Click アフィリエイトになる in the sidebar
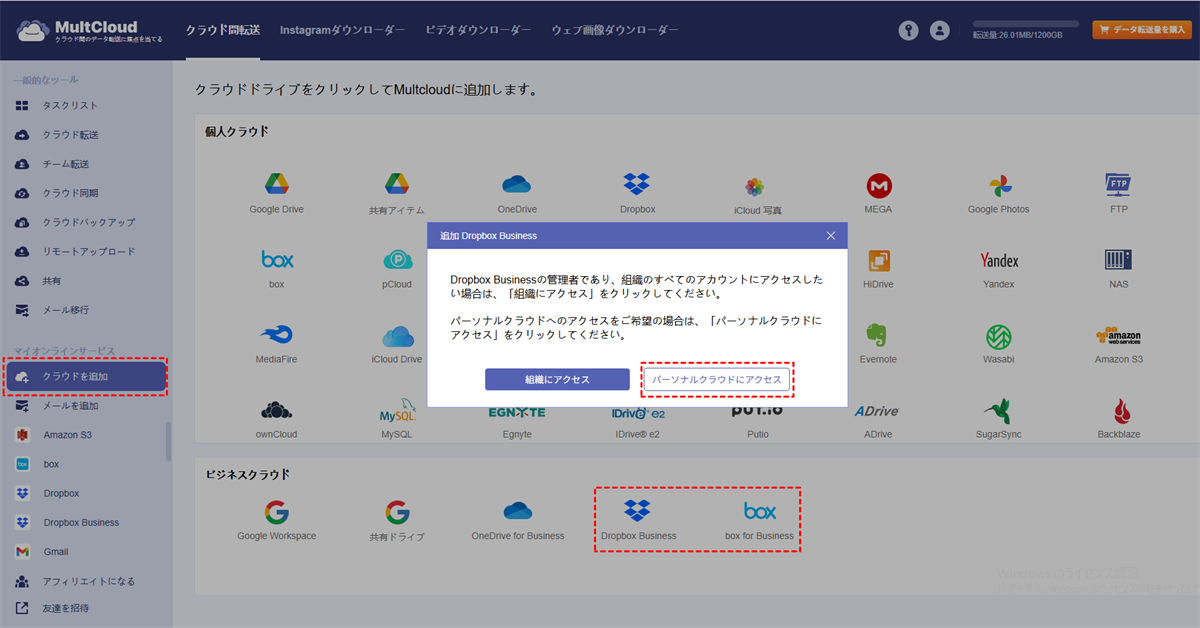Image resolution: width=1200 pixels, height=628 pixels. pyautogui.click(x=86, y=581)
